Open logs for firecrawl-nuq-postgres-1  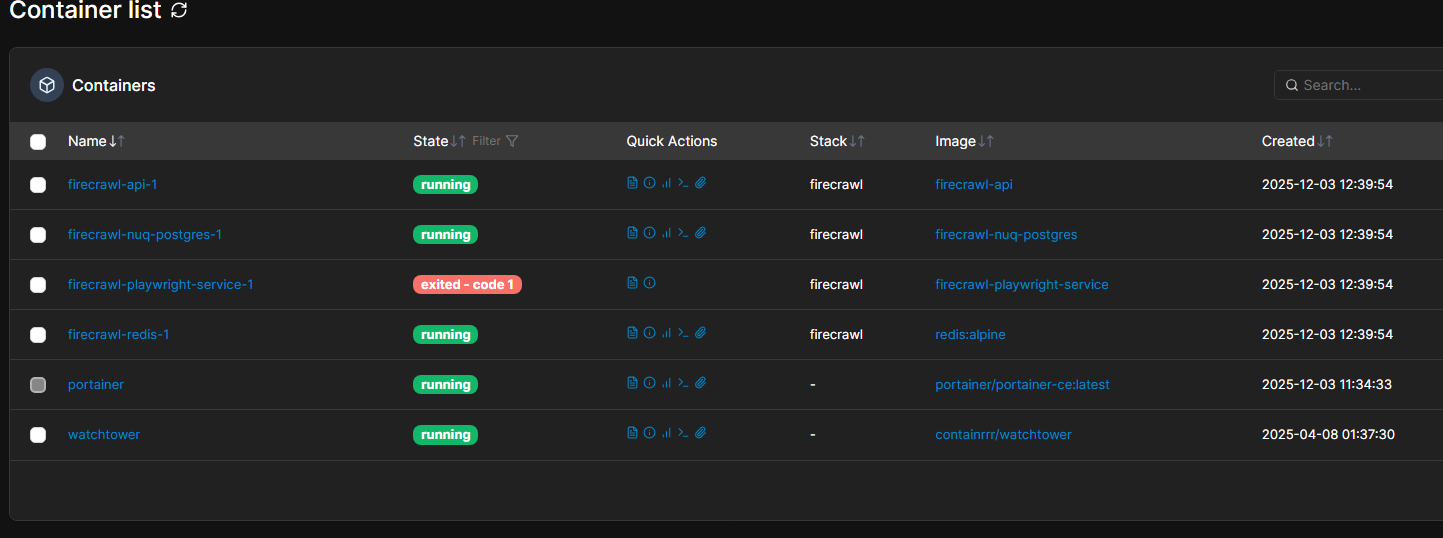(x=632, y=233)
